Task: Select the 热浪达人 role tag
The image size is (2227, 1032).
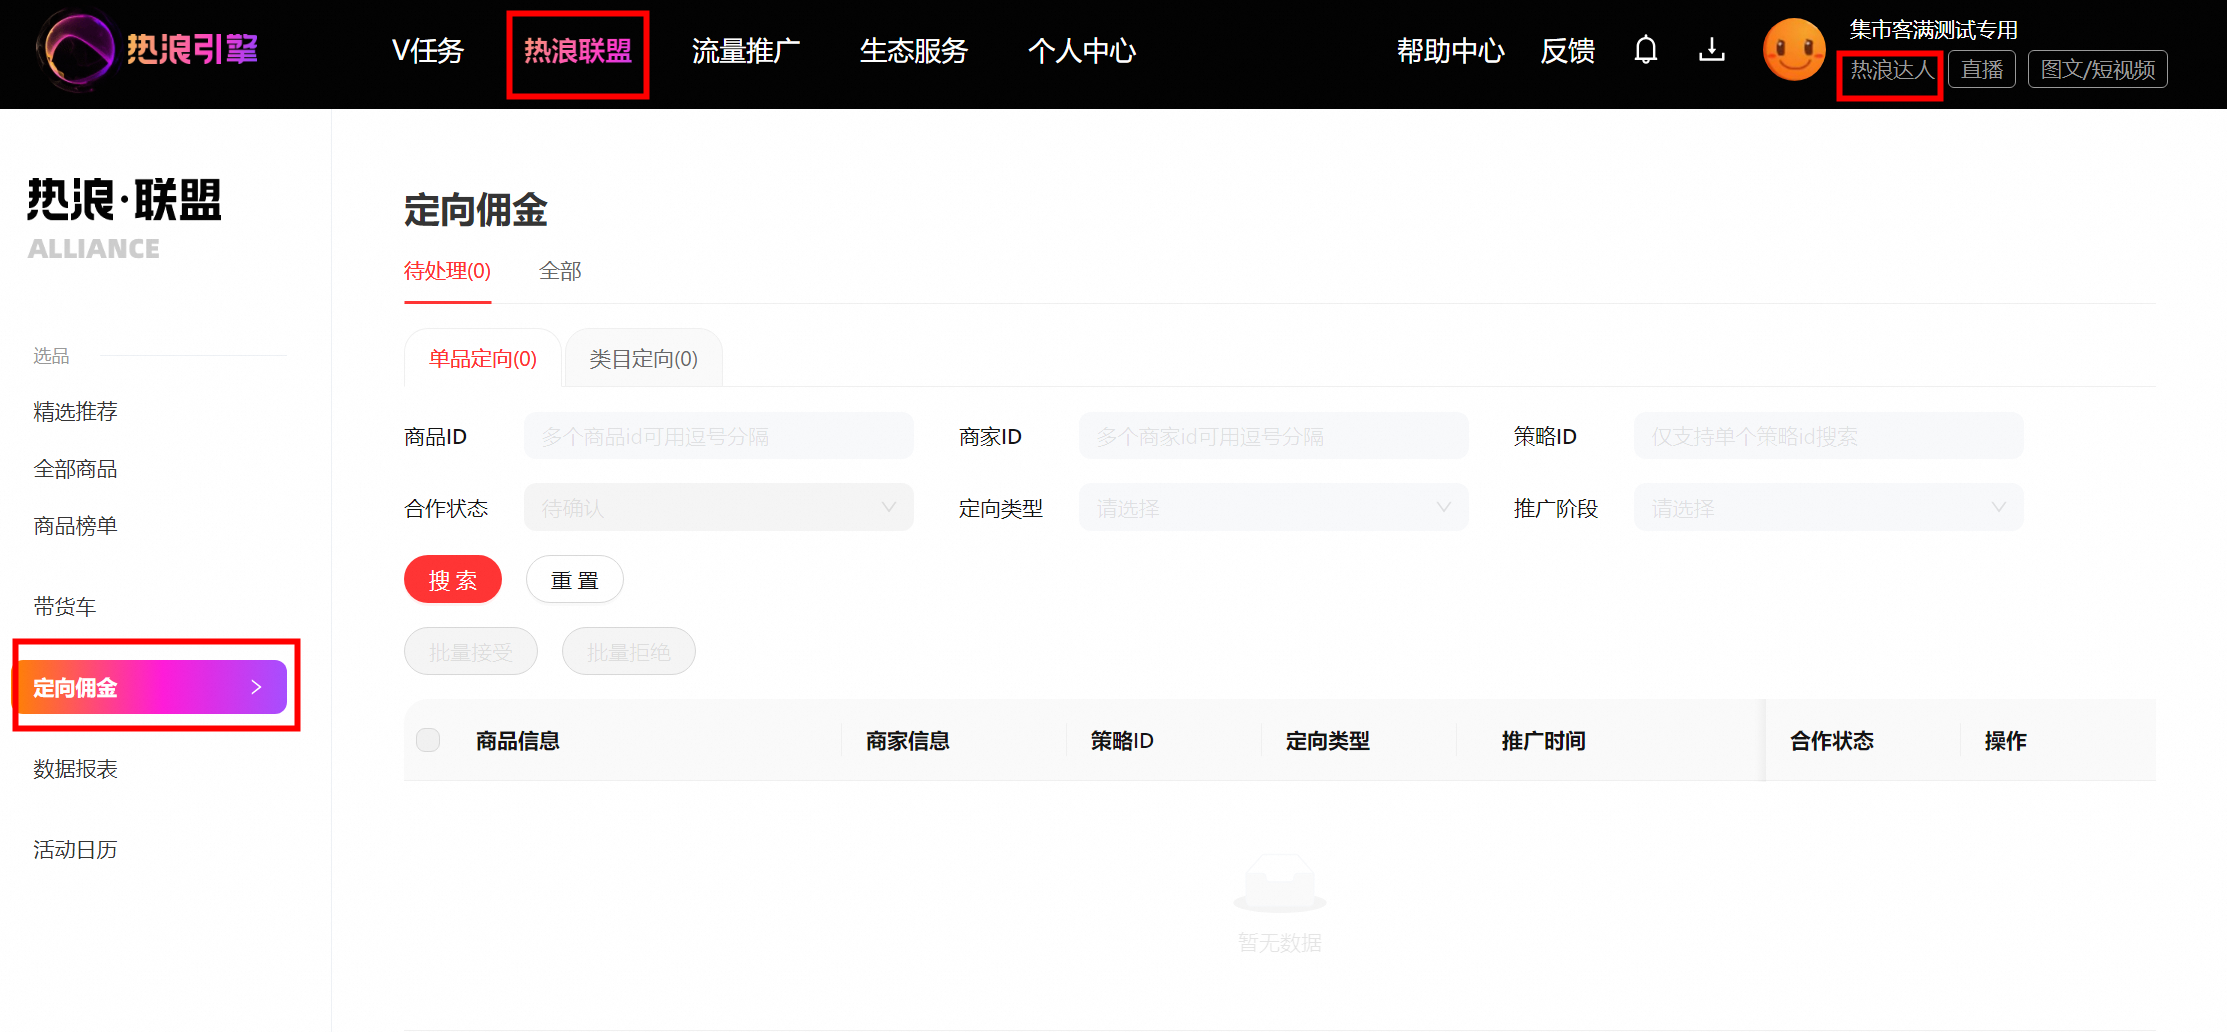Action: coord(1891,70)
